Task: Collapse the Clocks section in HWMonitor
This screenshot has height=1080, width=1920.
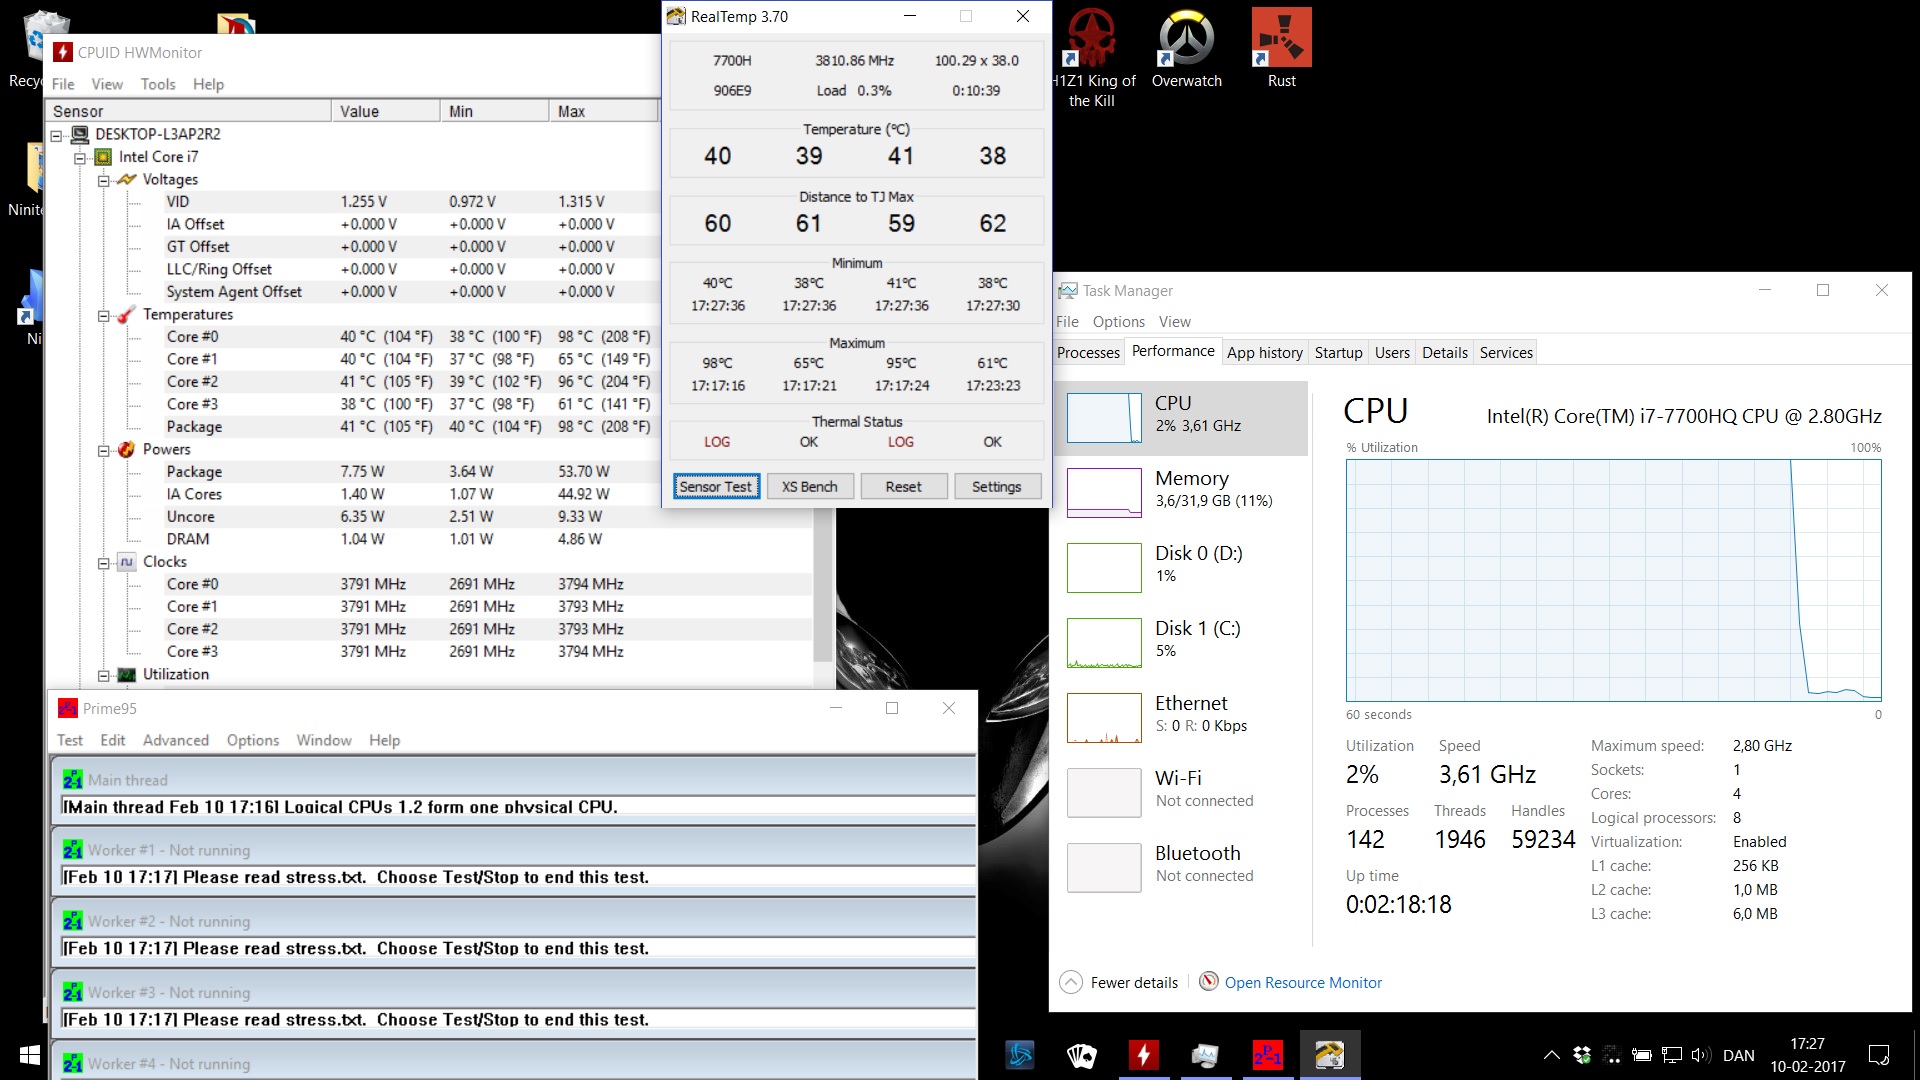Action: 103,564
